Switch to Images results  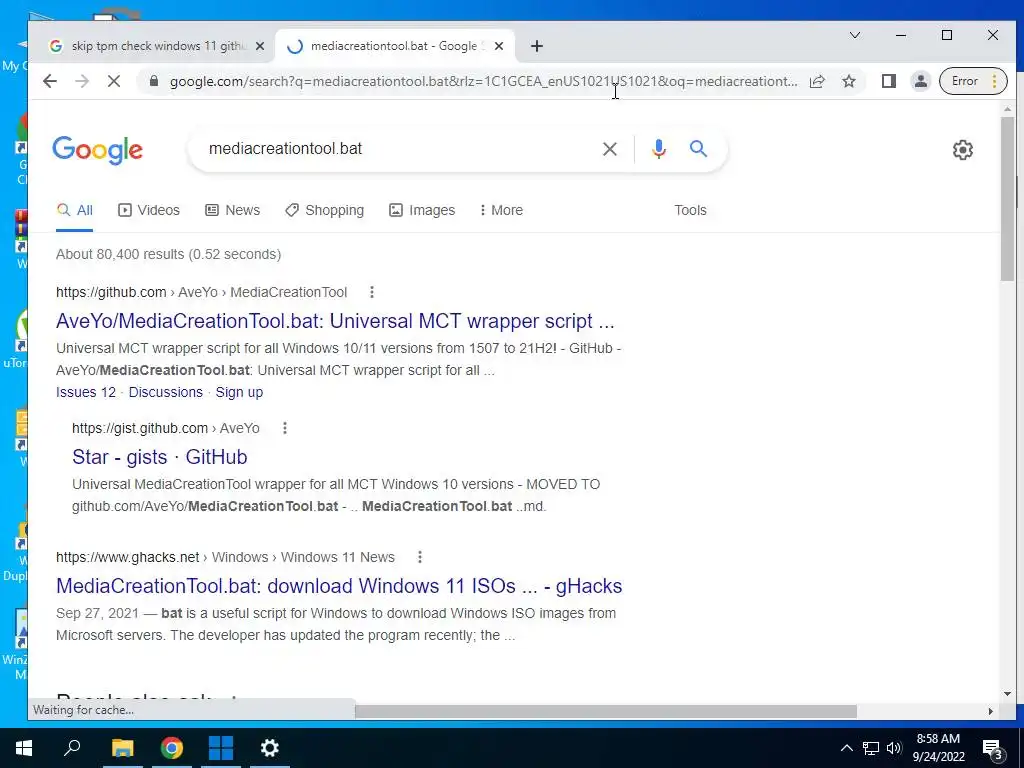coord(422,210)
